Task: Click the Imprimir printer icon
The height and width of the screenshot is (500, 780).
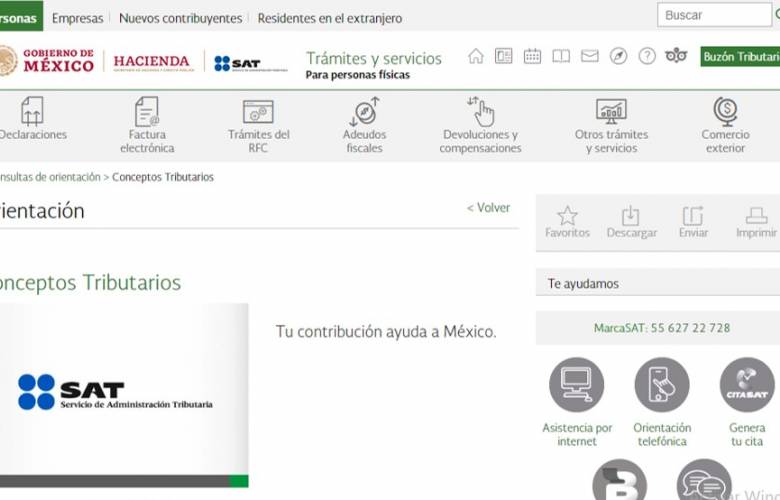Action: point(756,216)
